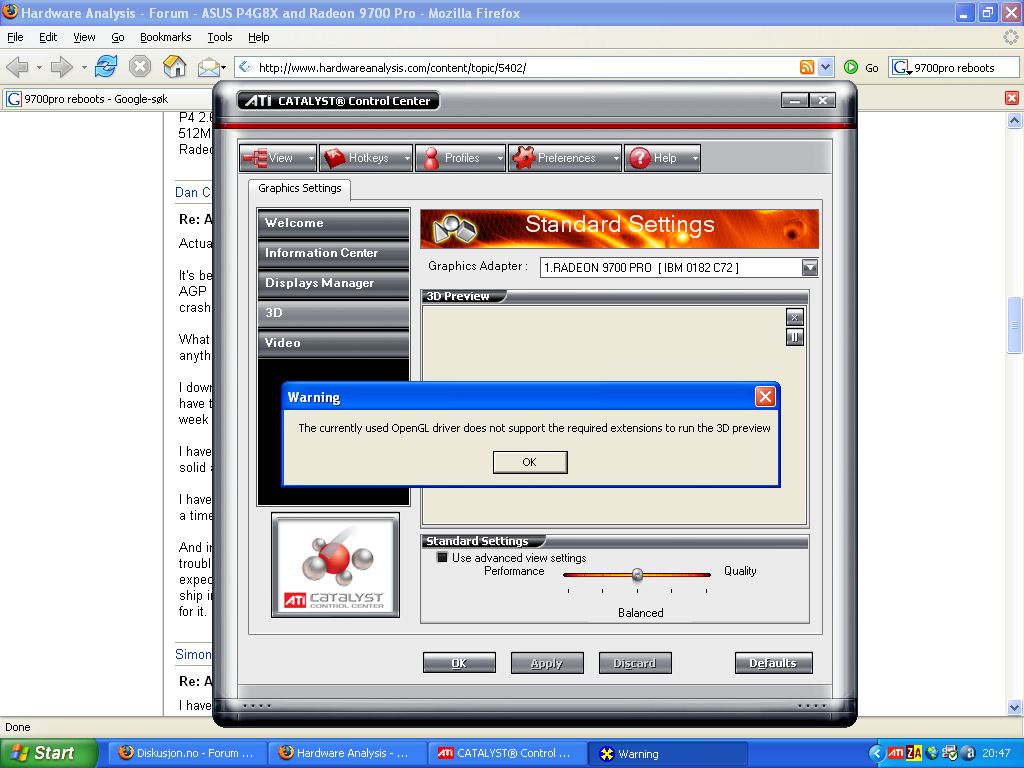Screen dimensions: 1024x768
Task: Reload the page with the refresh icon
Action: pos(106,66)
